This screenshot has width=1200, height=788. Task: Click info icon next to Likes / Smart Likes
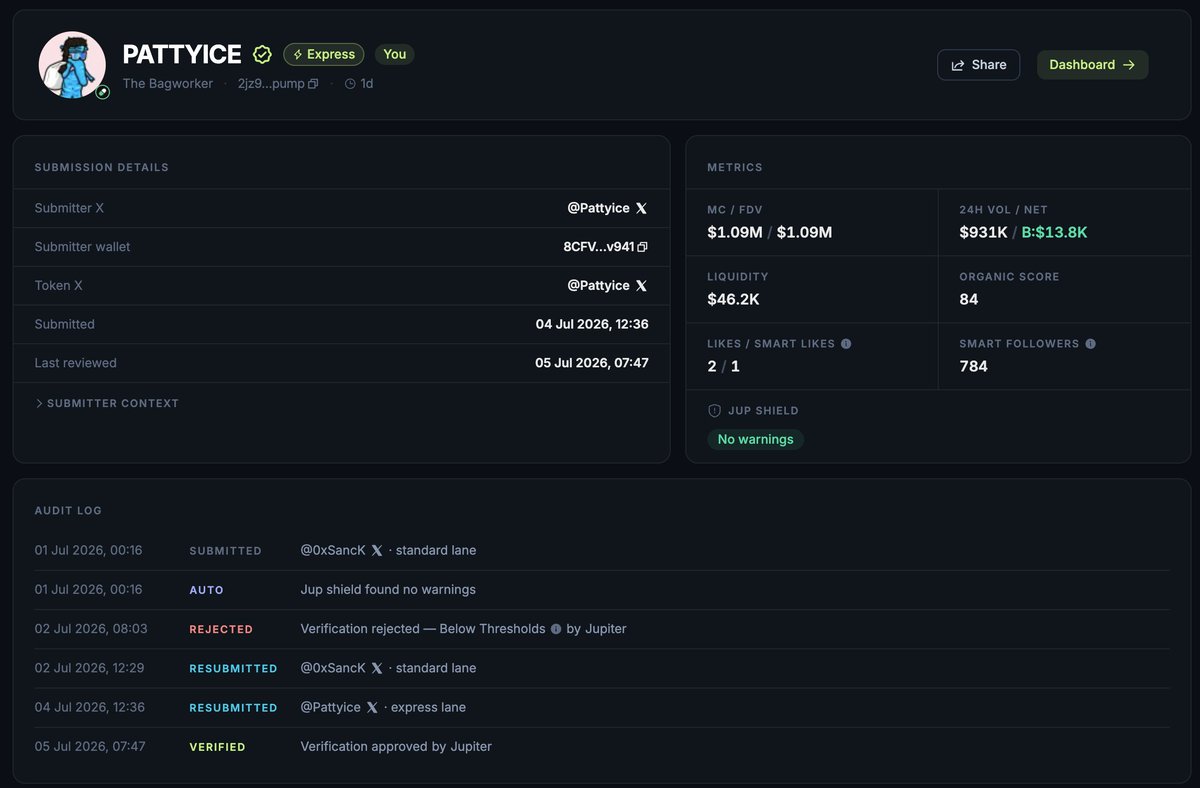point(846,343)
